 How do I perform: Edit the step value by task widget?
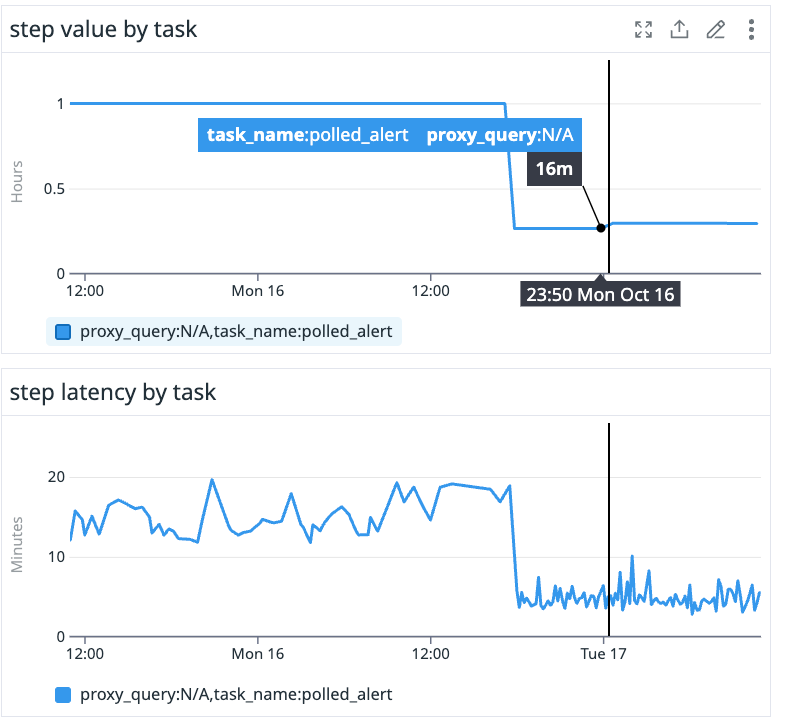pos(716,30)
